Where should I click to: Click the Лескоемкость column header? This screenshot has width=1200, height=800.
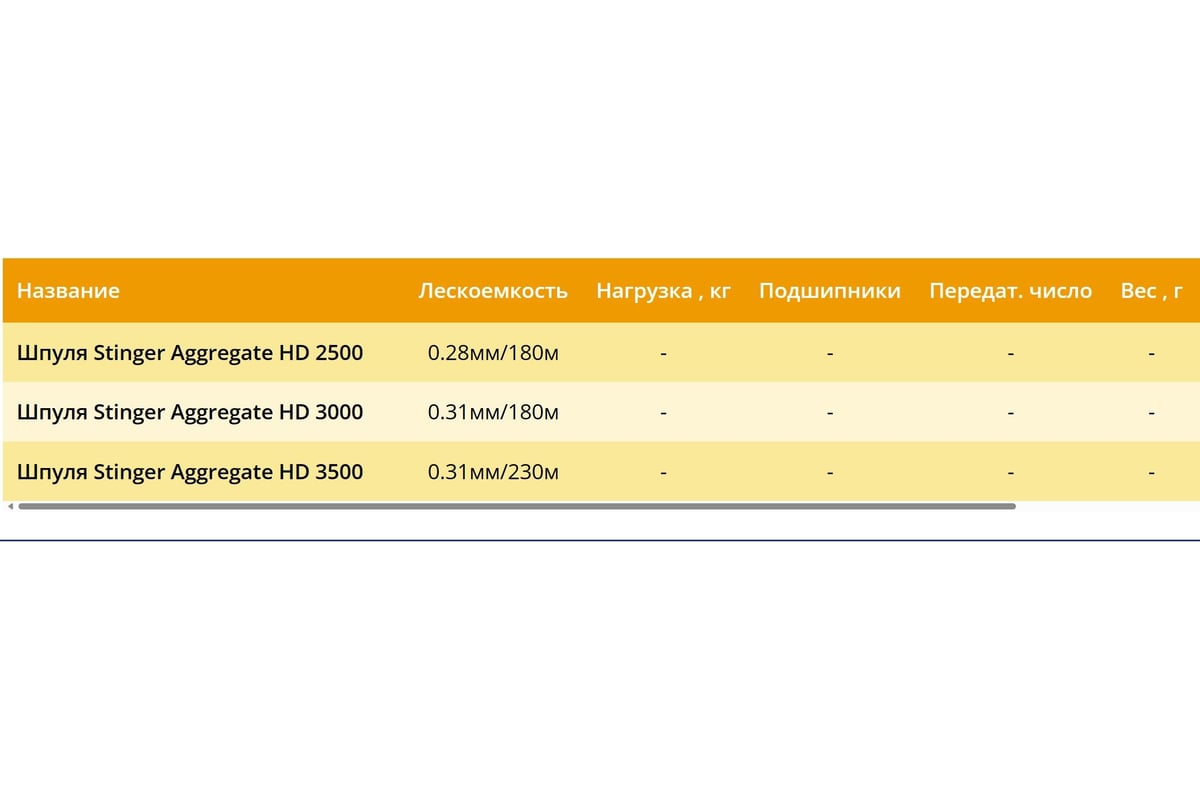[493, 291]
